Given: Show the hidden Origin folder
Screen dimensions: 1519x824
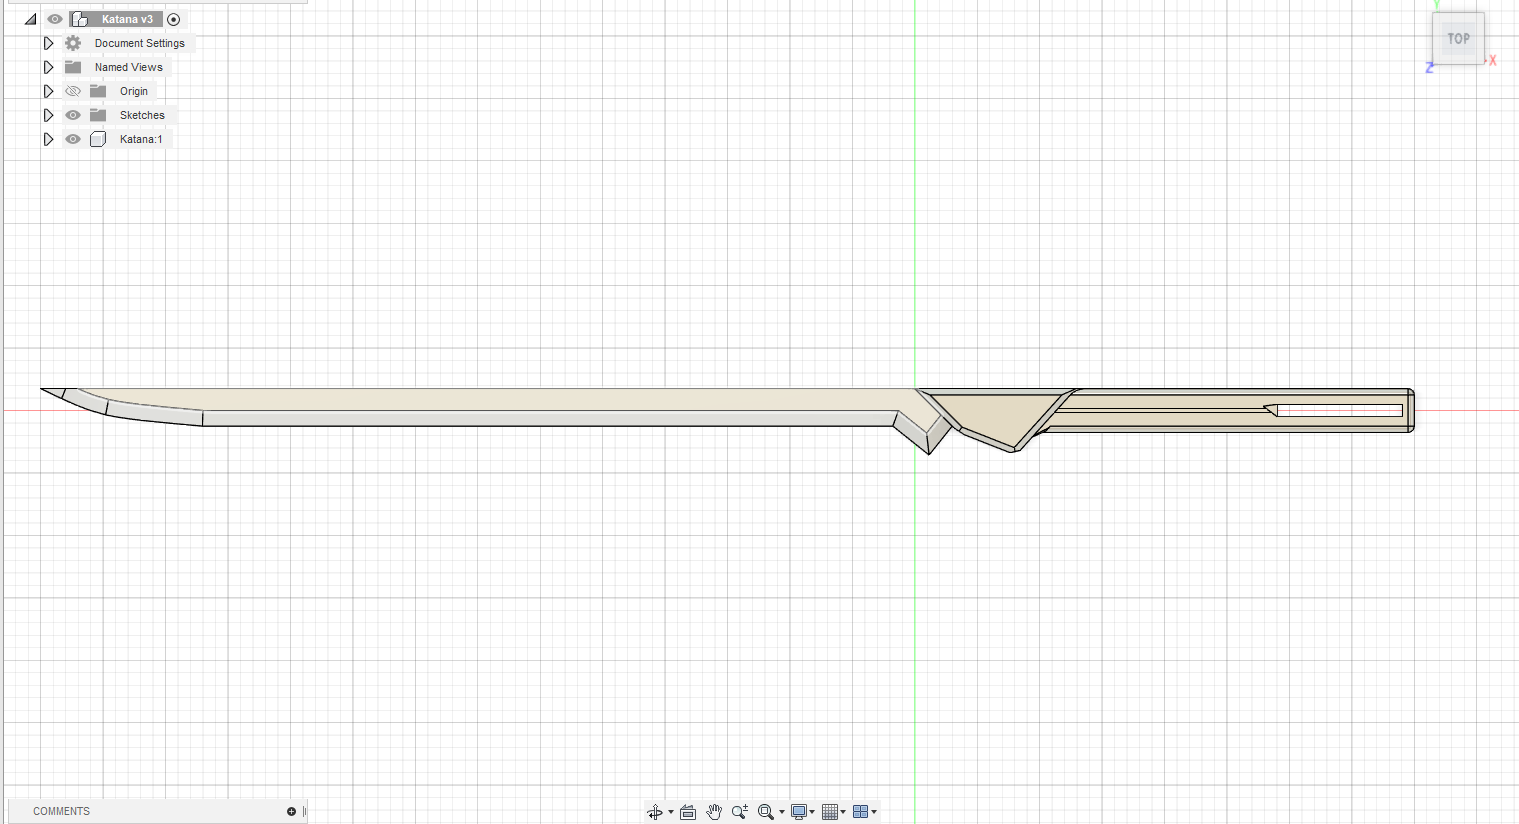Looking at the screenshot, I should pos(73,91).
